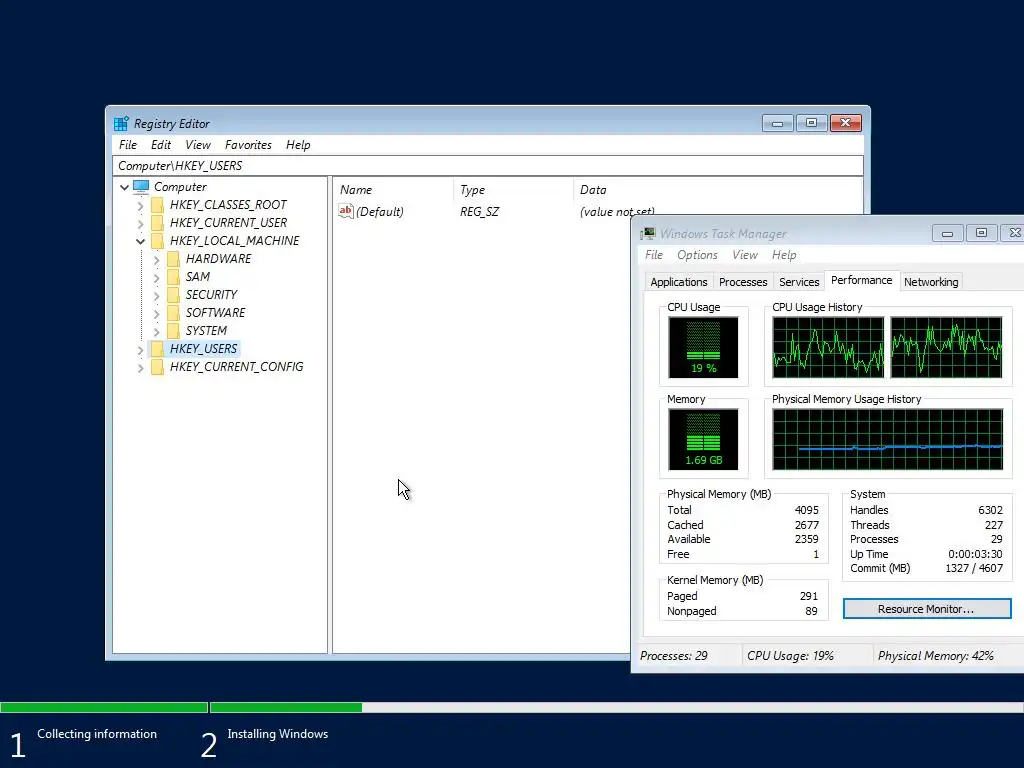The height and width of the screenshot is (768, 1024).
Task: Maximize the Windows Task Manager window
Action: point(981,232)
